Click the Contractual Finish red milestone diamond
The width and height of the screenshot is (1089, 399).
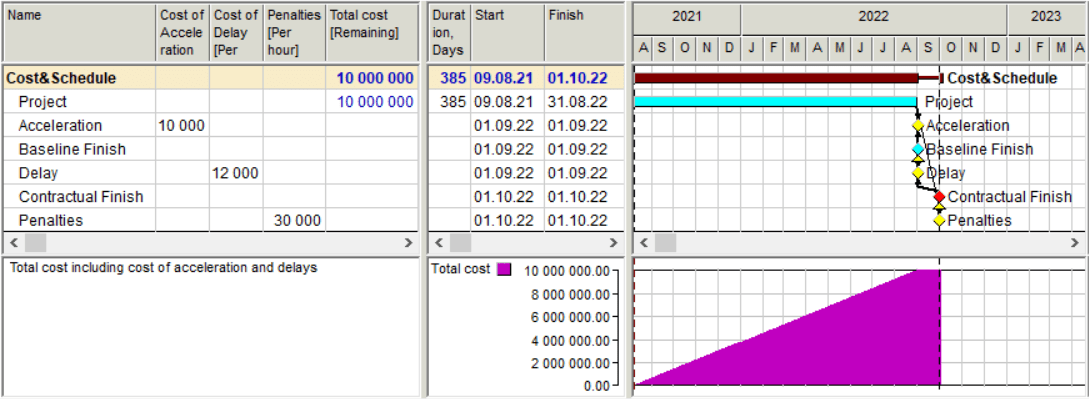coord(939,196)
